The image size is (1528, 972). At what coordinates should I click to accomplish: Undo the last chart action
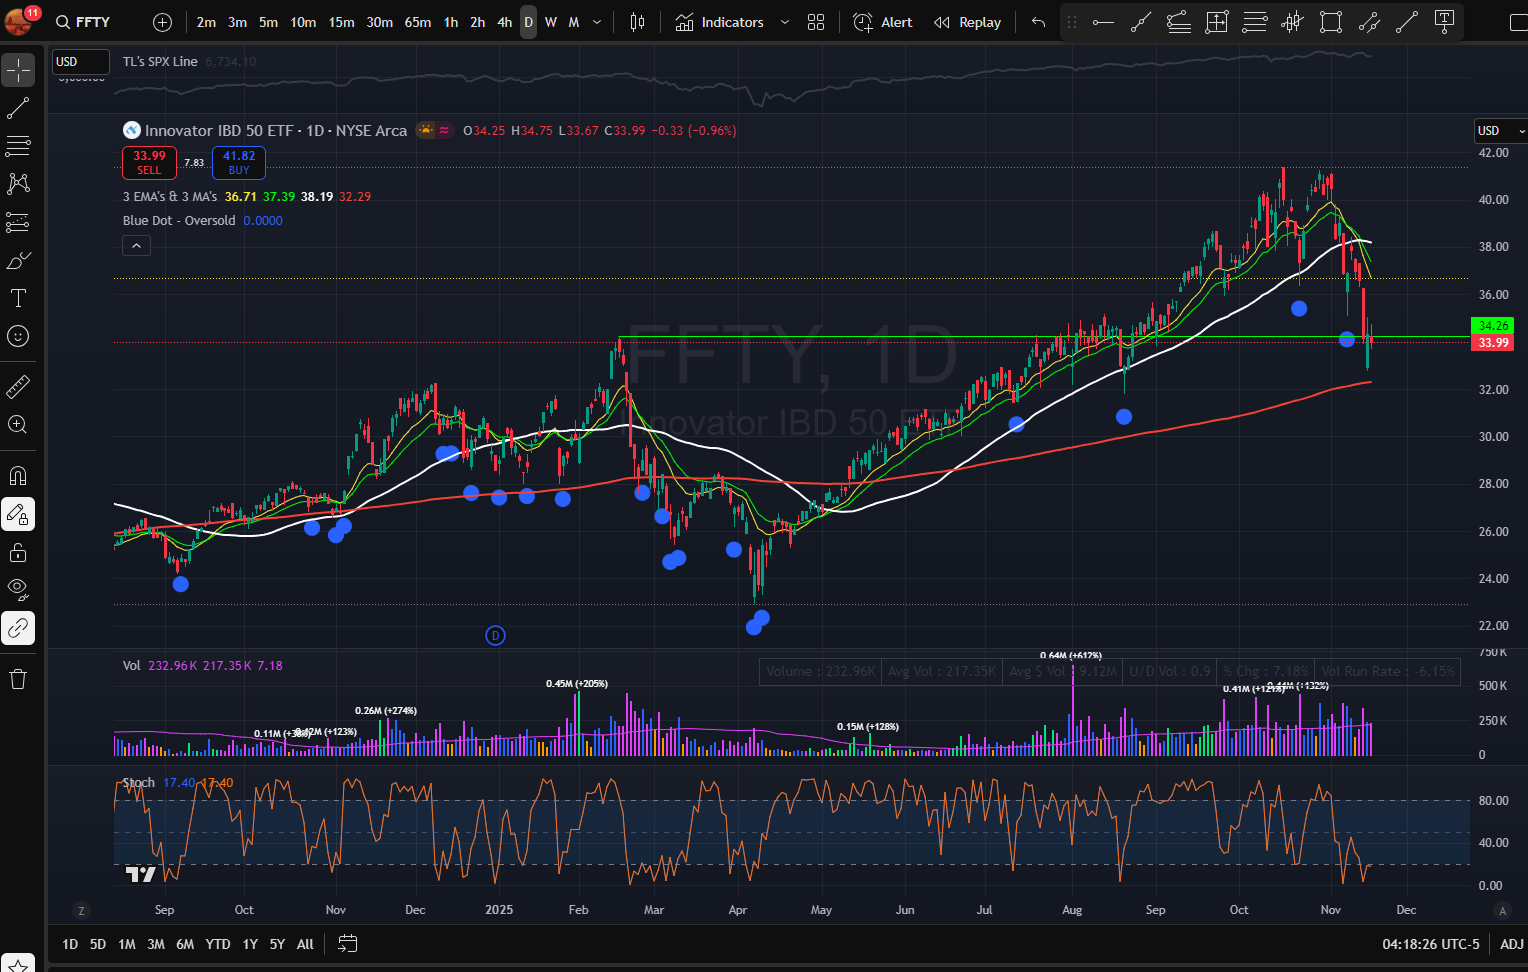[x=1038, y=22]
